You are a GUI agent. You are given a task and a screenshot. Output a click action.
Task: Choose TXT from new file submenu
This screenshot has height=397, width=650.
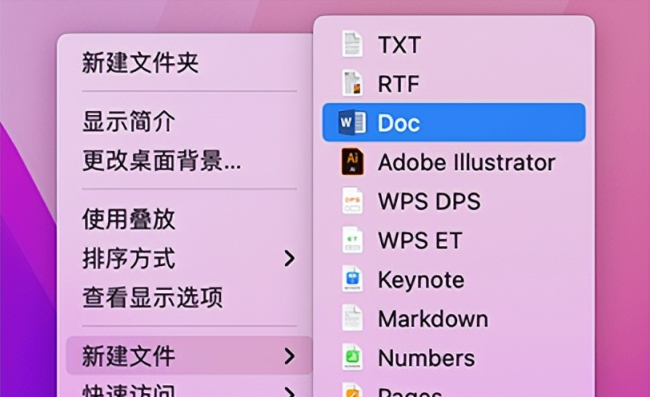[454, 44]
